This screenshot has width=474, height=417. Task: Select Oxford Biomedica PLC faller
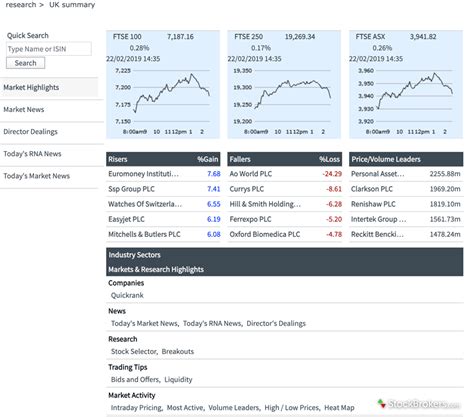pyautogui.click(x=265, y=234)
